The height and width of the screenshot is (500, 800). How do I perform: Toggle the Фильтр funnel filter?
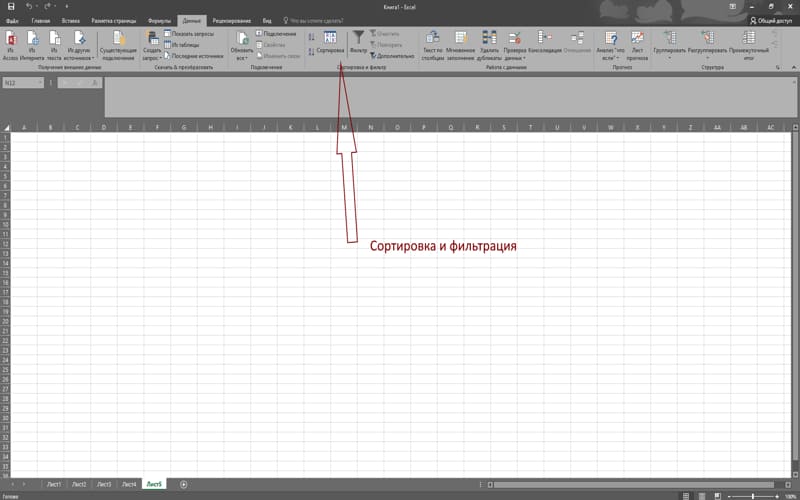click(x=359, y=43)
